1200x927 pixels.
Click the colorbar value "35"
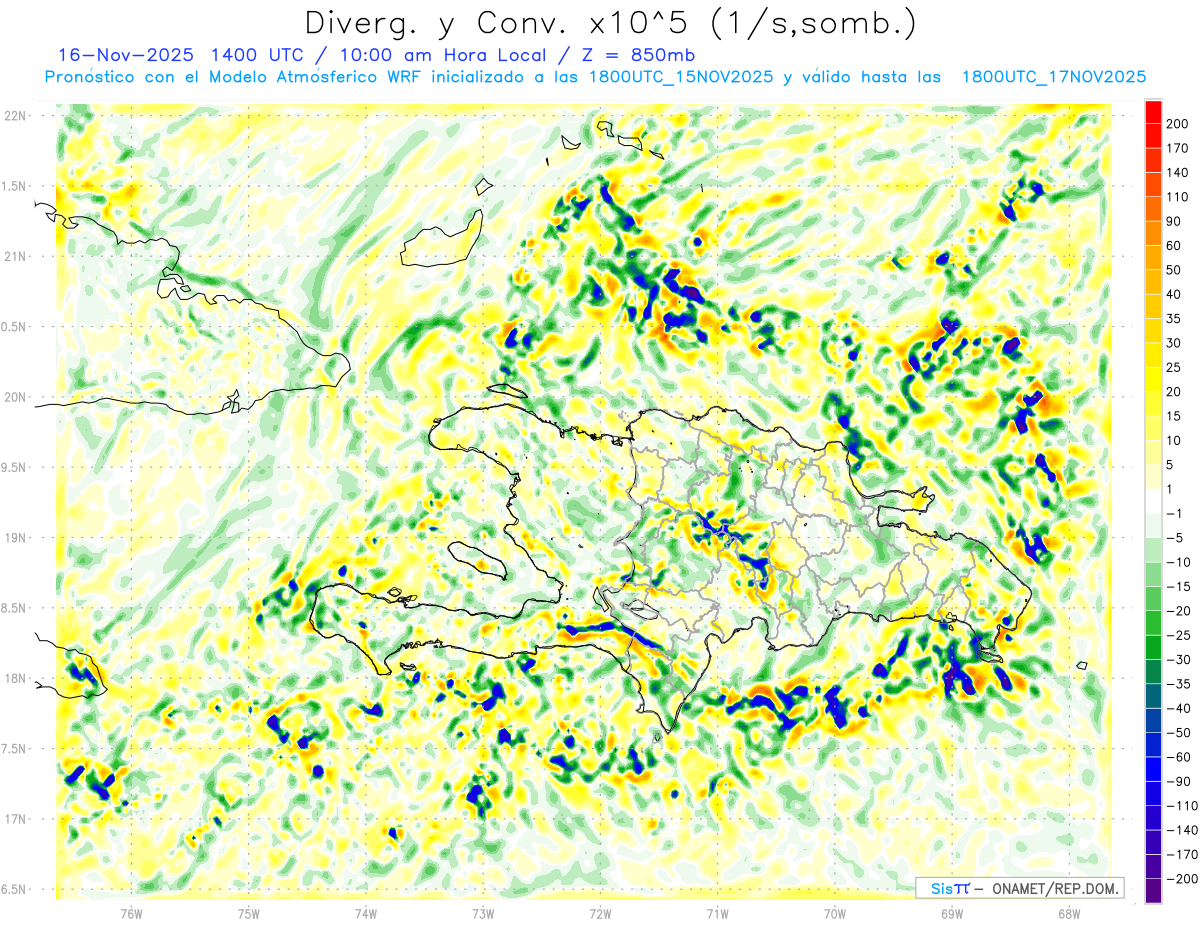(1174, 319)
